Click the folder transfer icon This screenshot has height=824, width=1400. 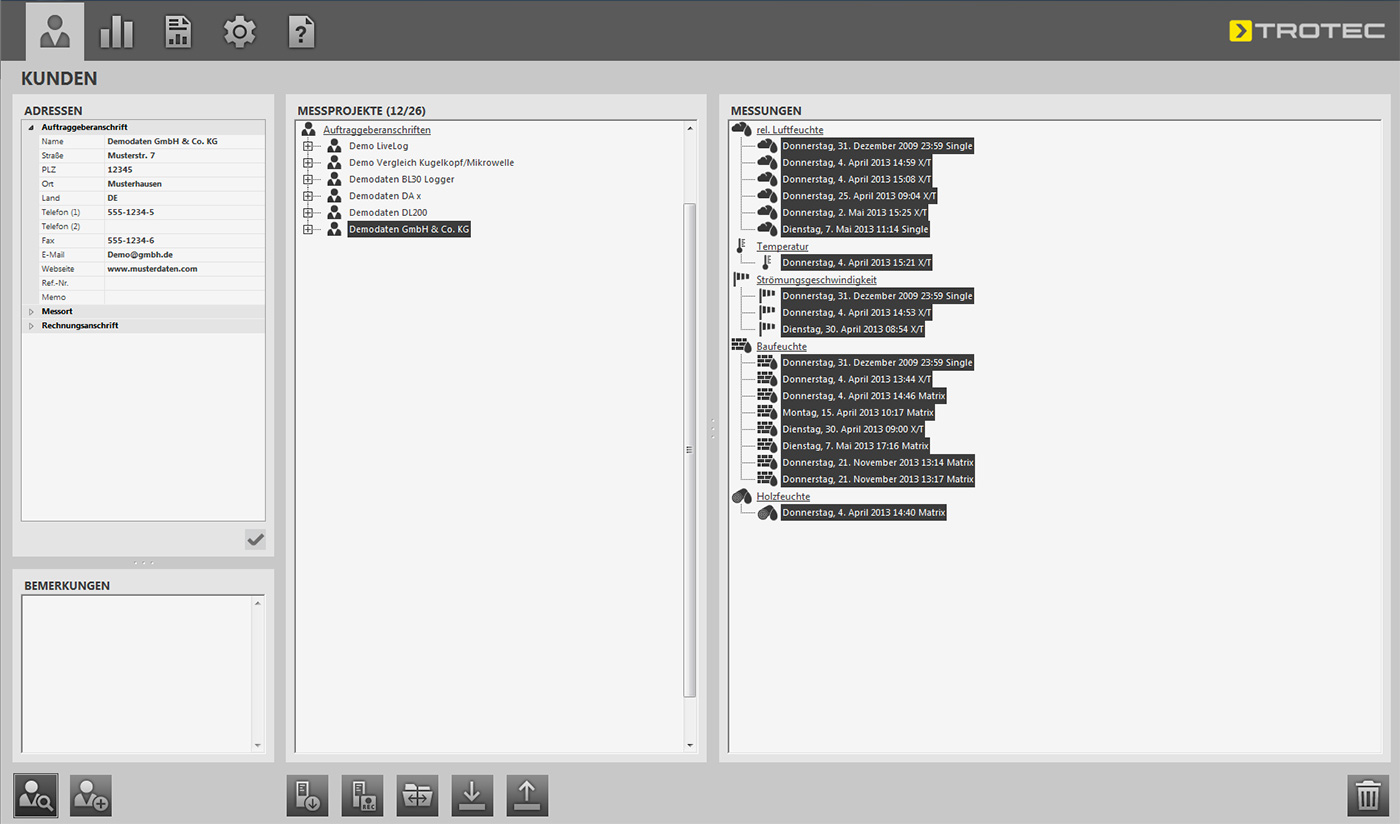point(417,795)
